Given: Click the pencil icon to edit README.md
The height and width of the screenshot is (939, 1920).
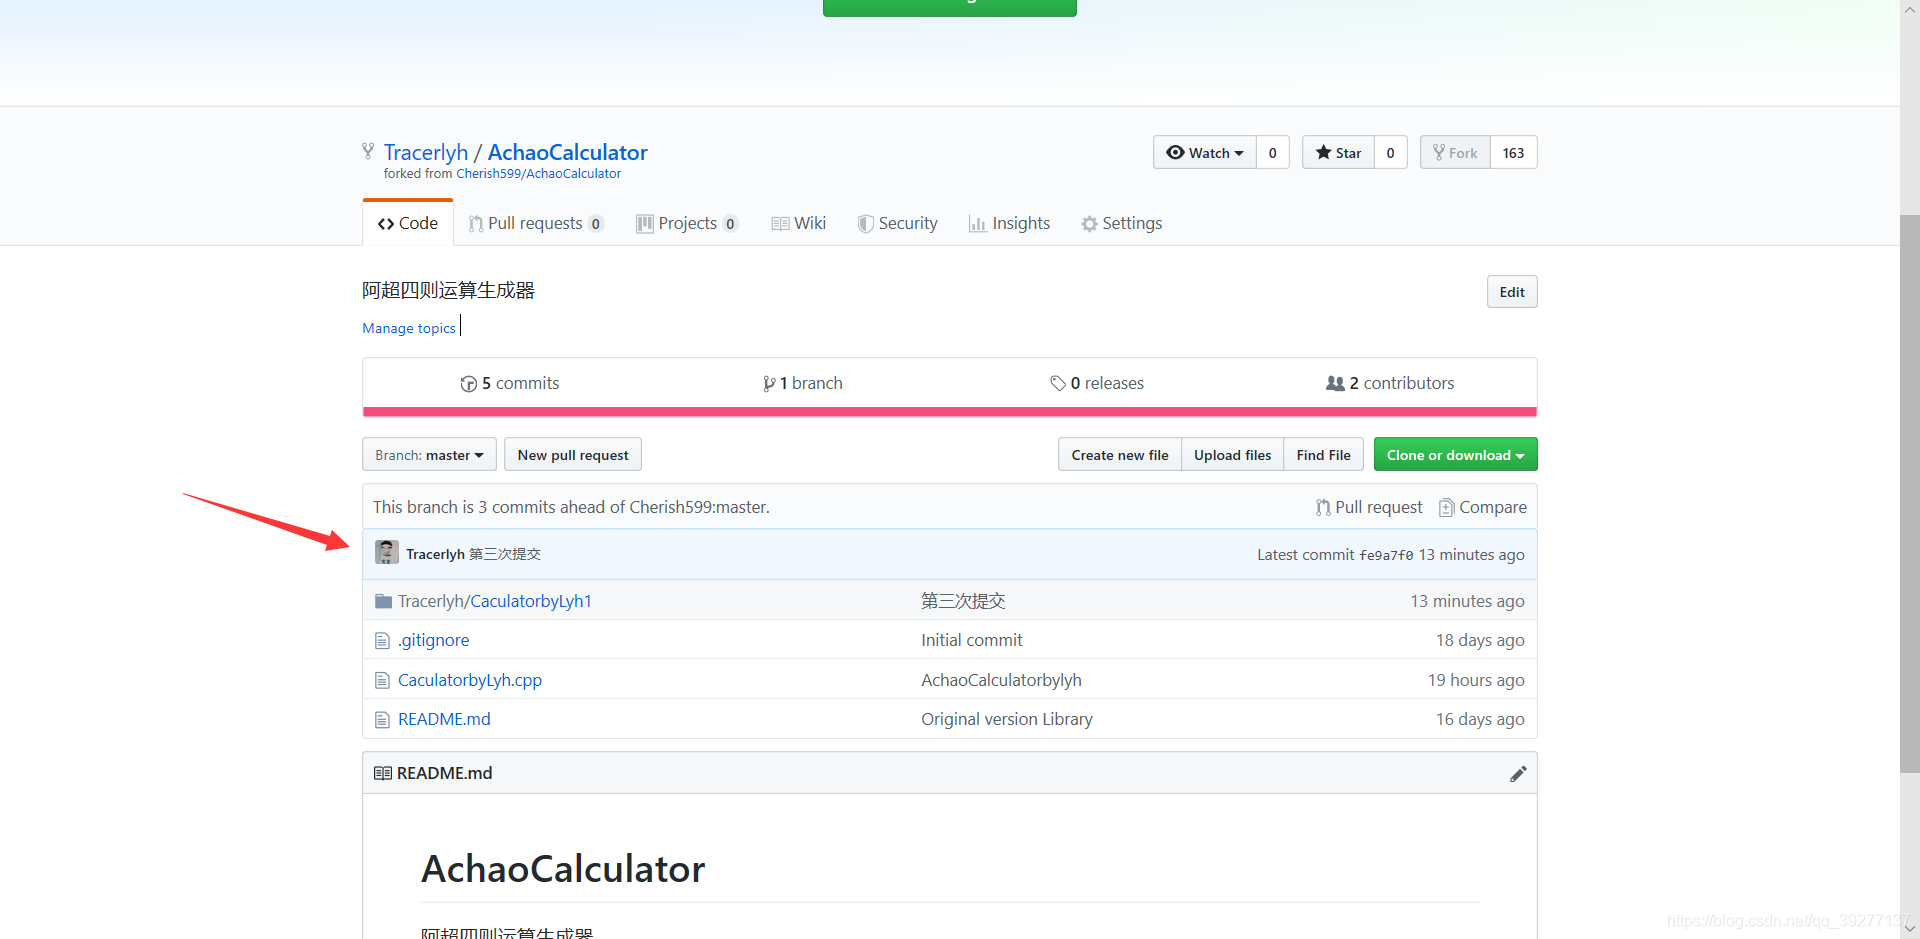Looking at the screenshot, I should click(x=1518, y=773).
